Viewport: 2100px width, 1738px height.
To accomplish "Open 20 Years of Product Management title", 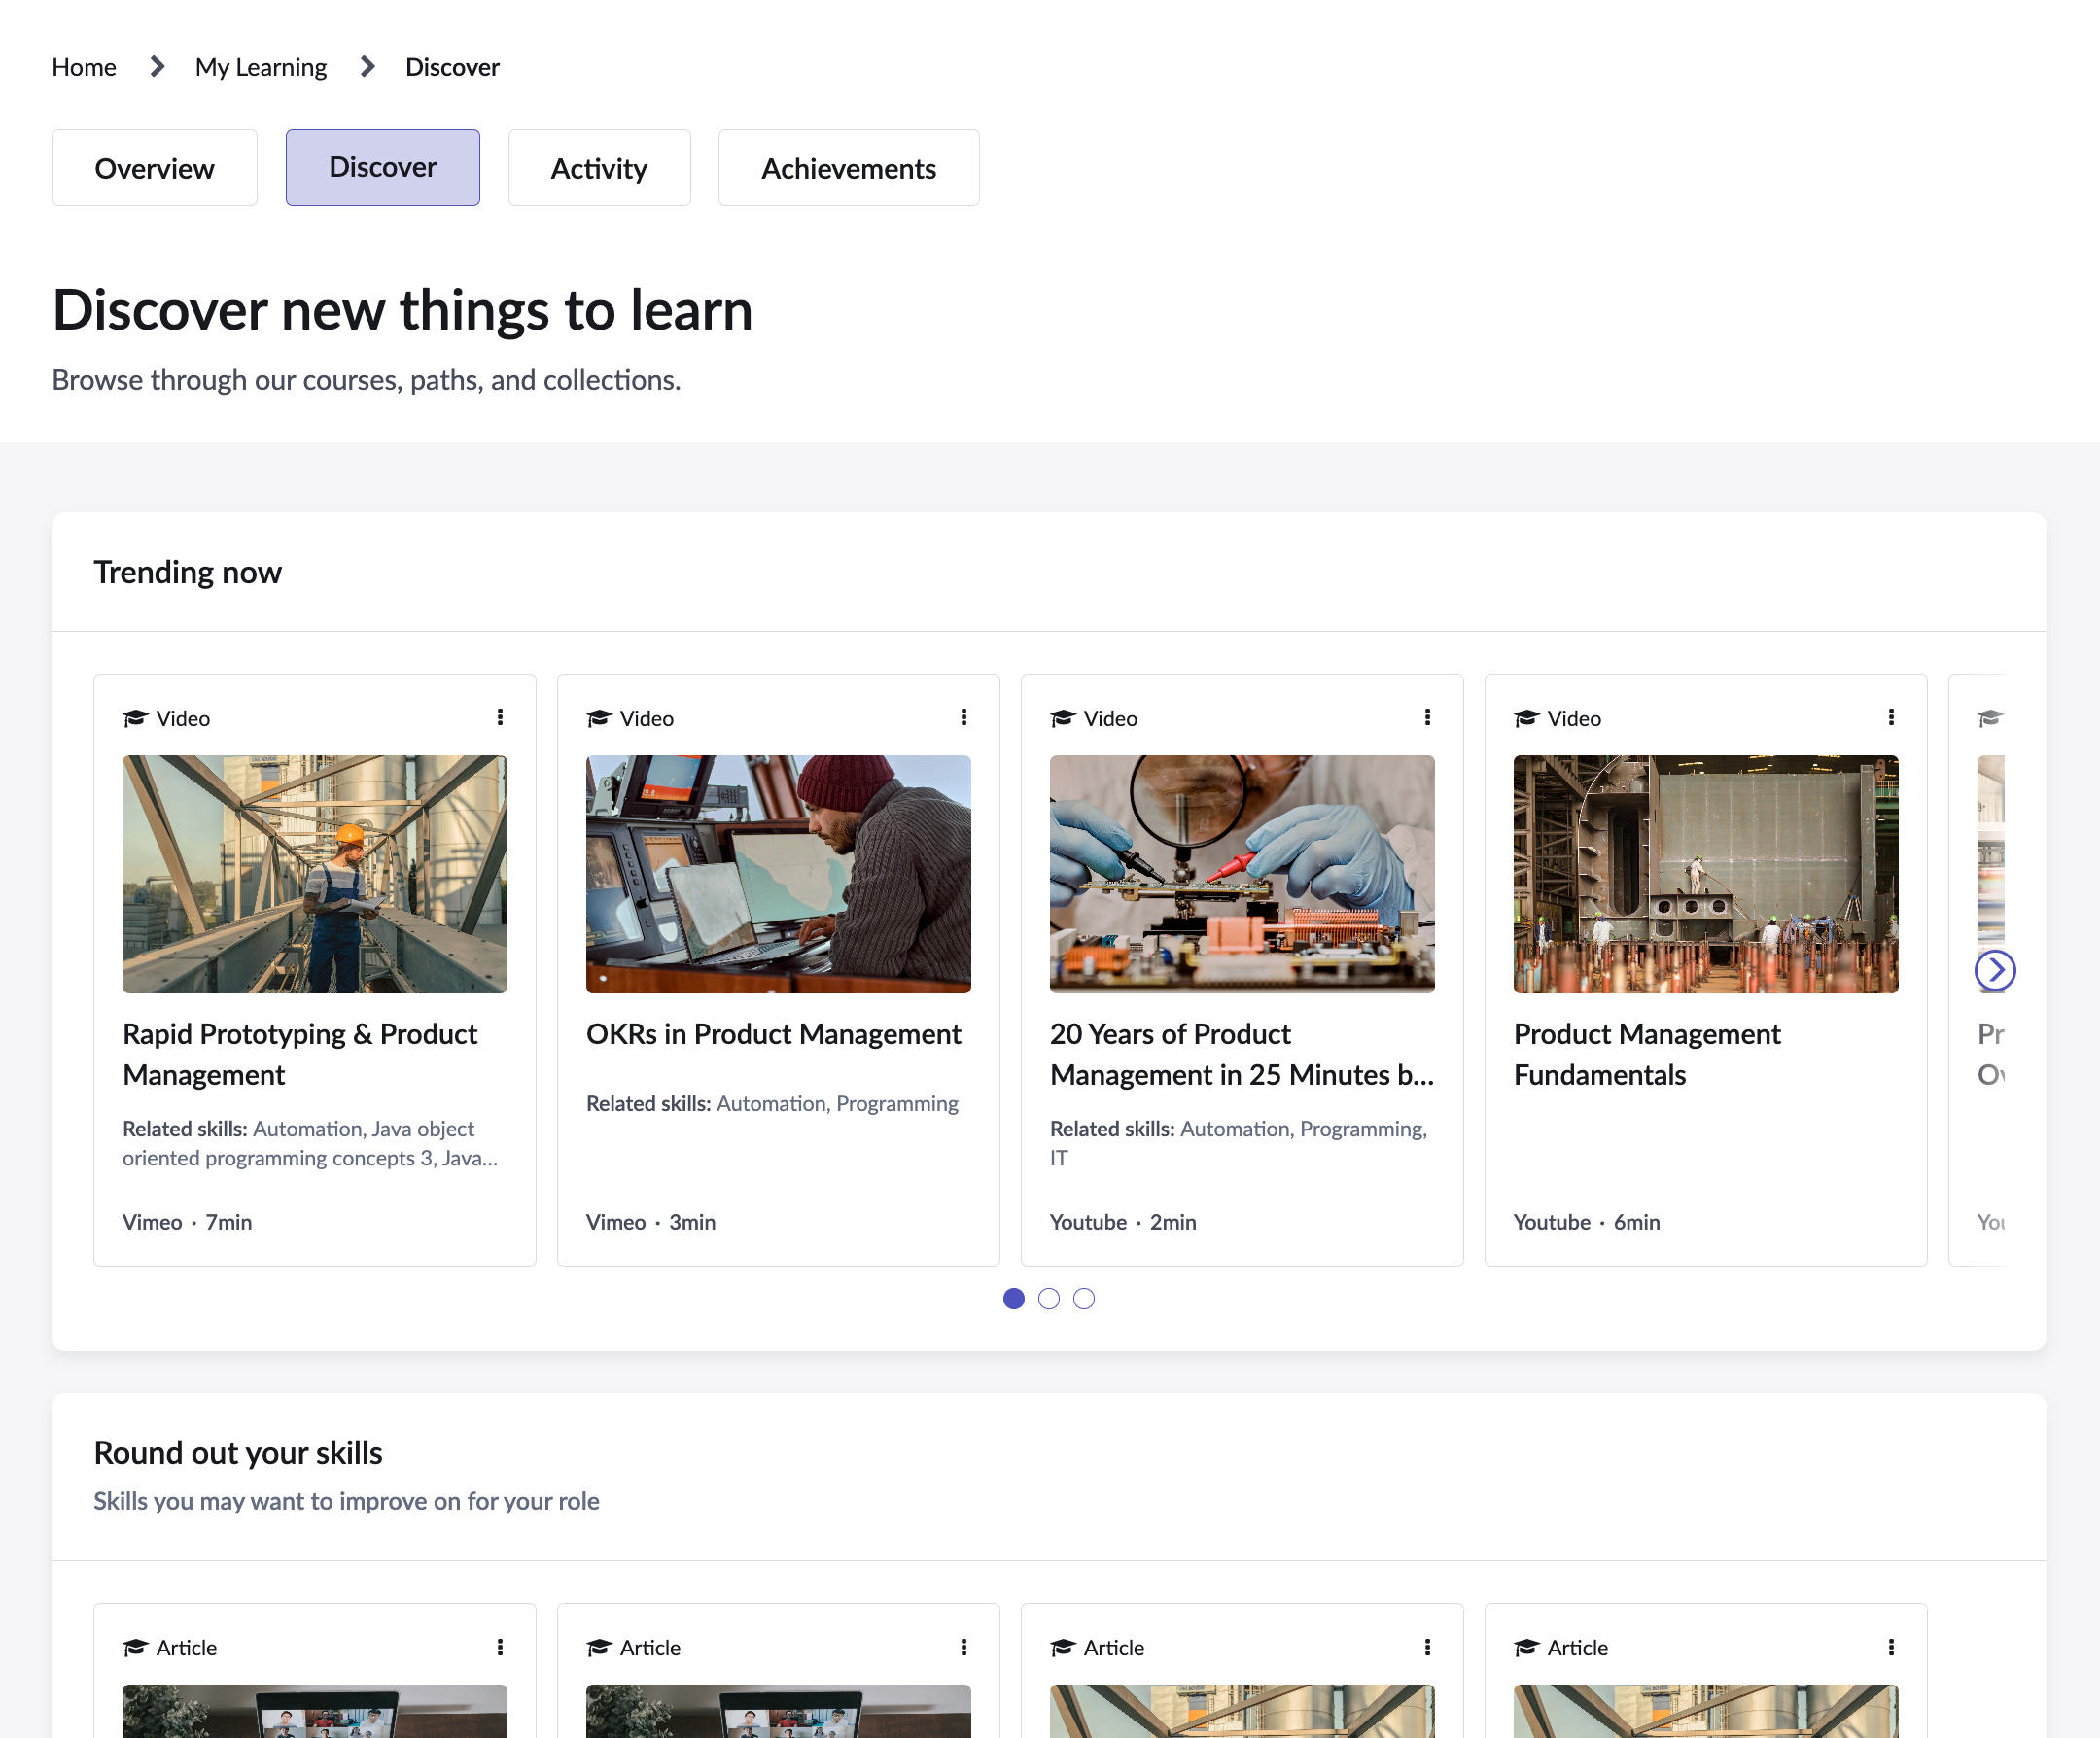I will point(1241,1054).
